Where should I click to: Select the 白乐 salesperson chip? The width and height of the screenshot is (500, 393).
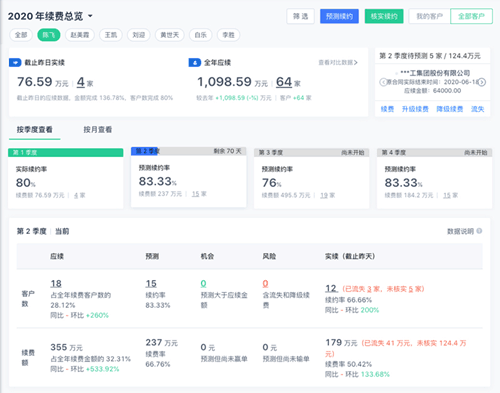point(201,35)
